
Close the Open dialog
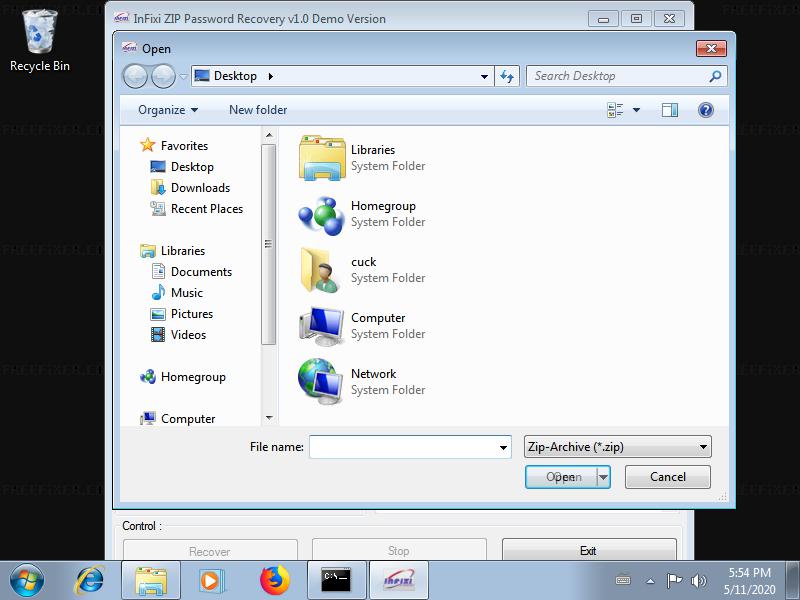click(711, 48)
